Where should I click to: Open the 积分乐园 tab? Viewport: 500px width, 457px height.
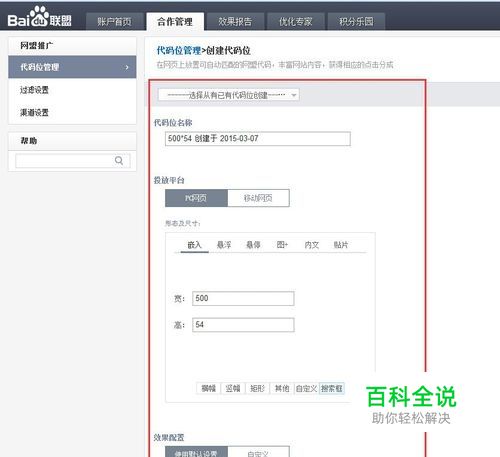tap(356, 22)
